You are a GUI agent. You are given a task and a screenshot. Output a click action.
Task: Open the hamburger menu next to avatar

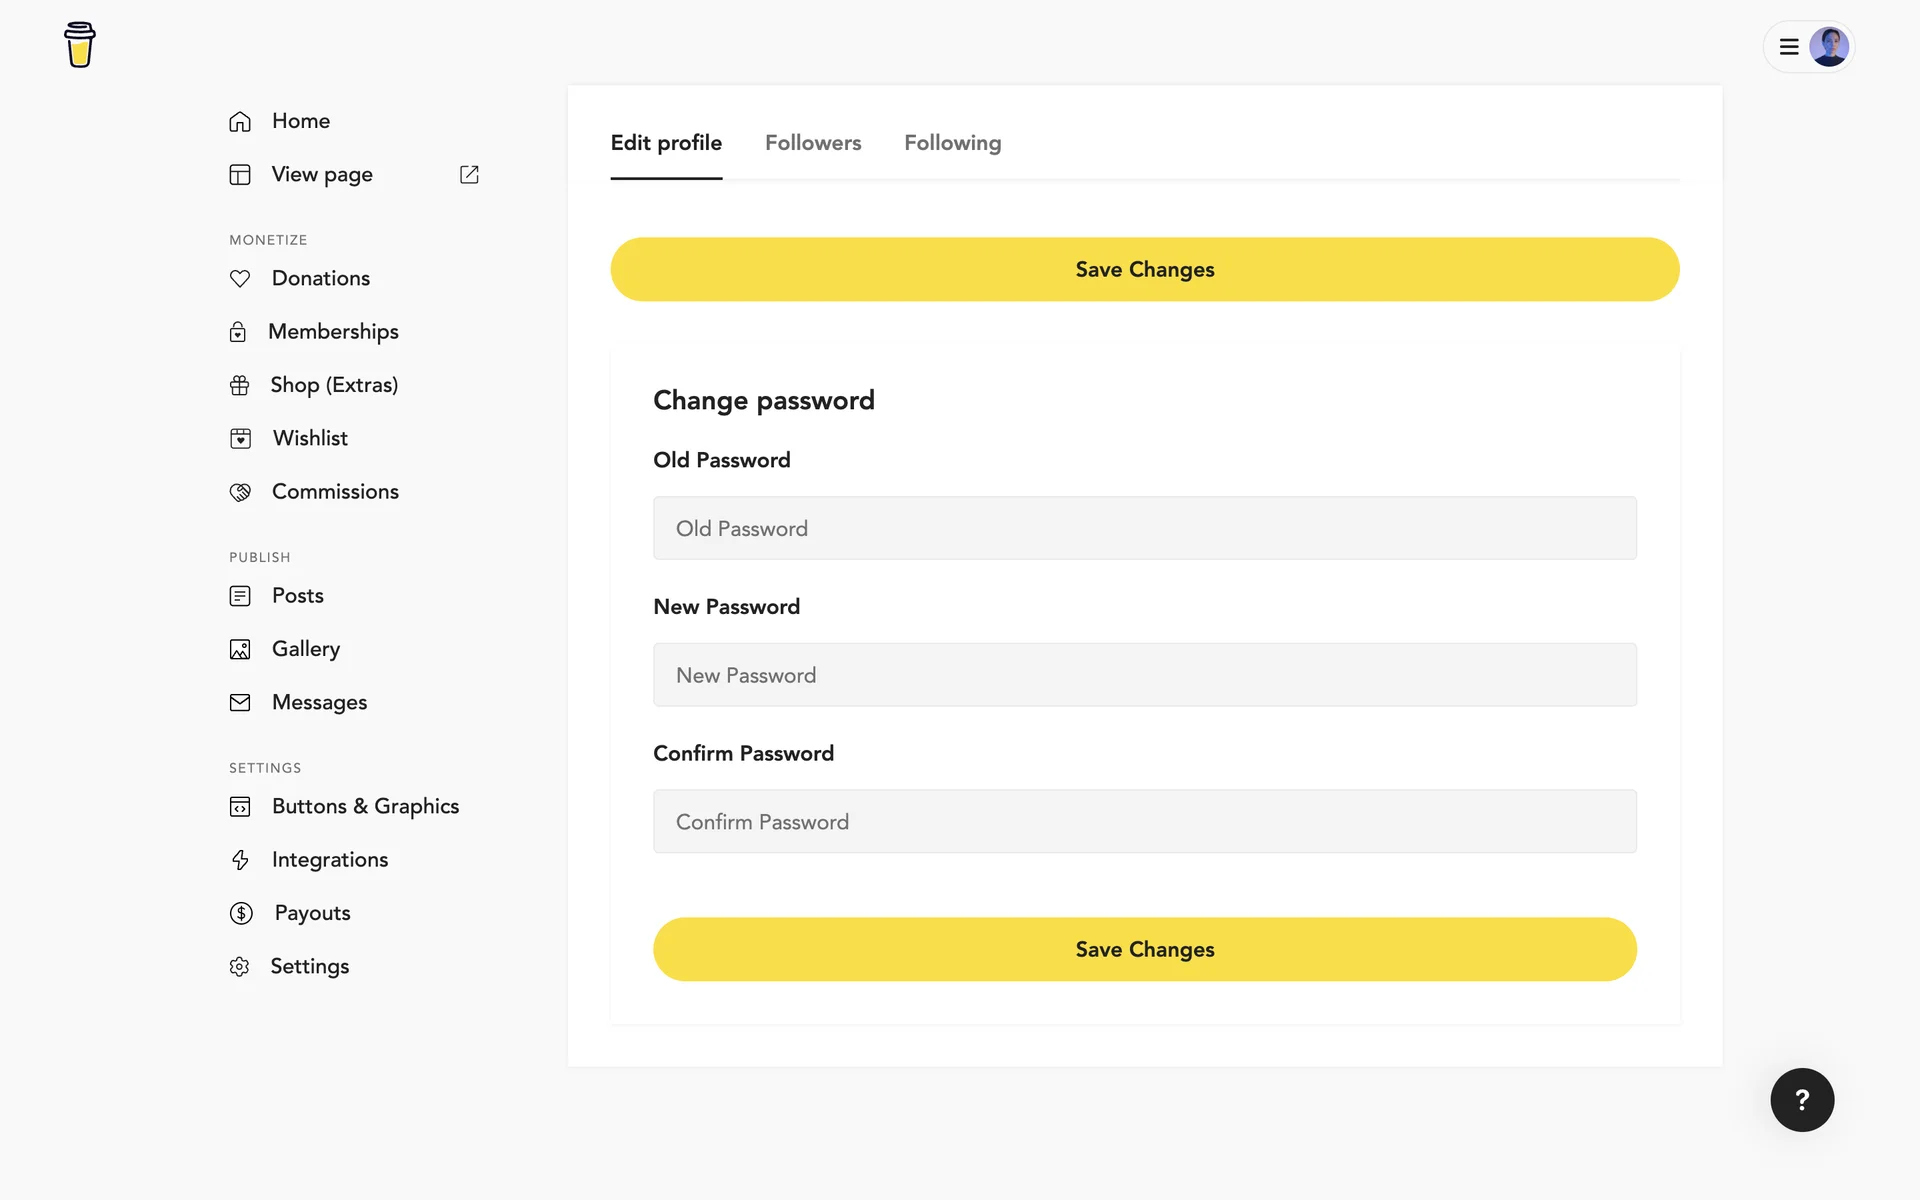tap(1789, 47)
